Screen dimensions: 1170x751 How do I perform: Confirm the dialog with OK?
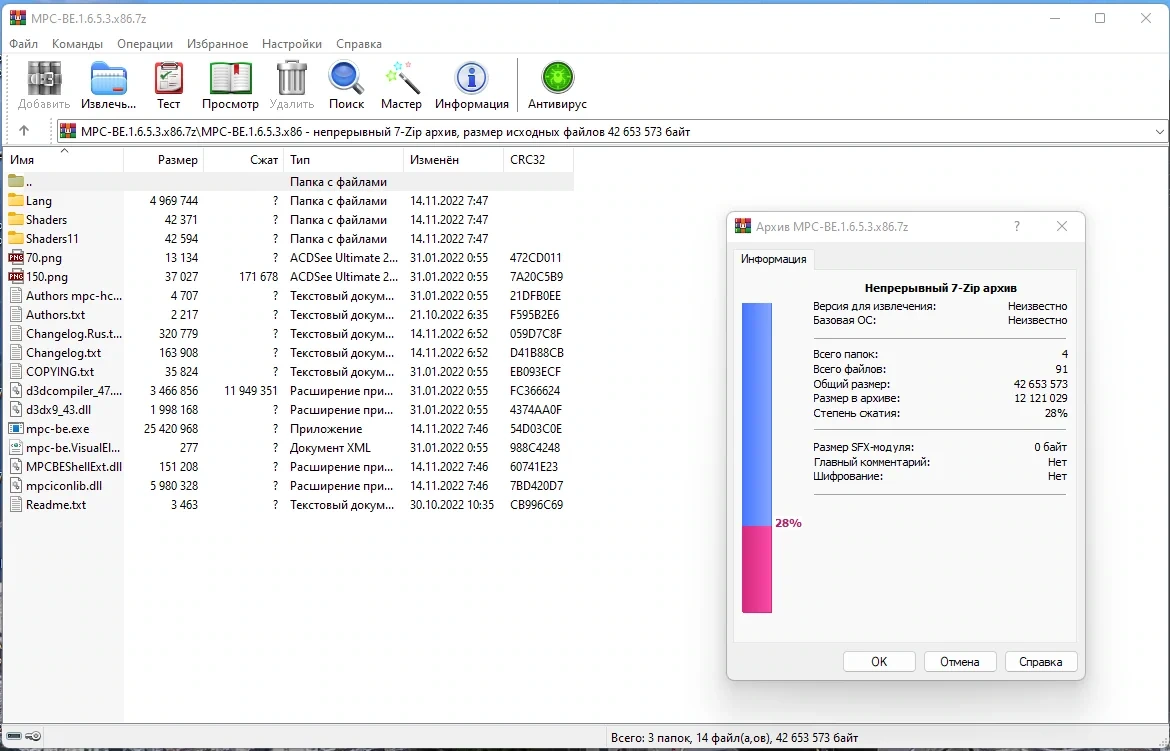coord(879,661)
